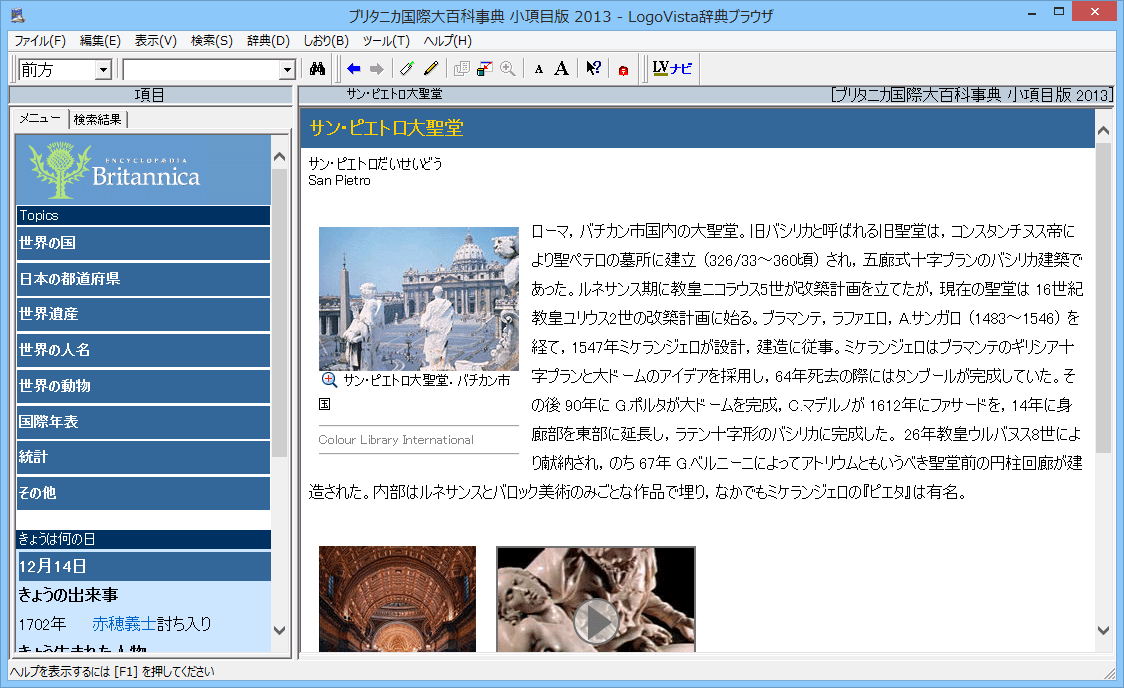This screenshot has height=688, width=1124.
Task: Play the Pietà sculpture video
Action: [596, 620]
